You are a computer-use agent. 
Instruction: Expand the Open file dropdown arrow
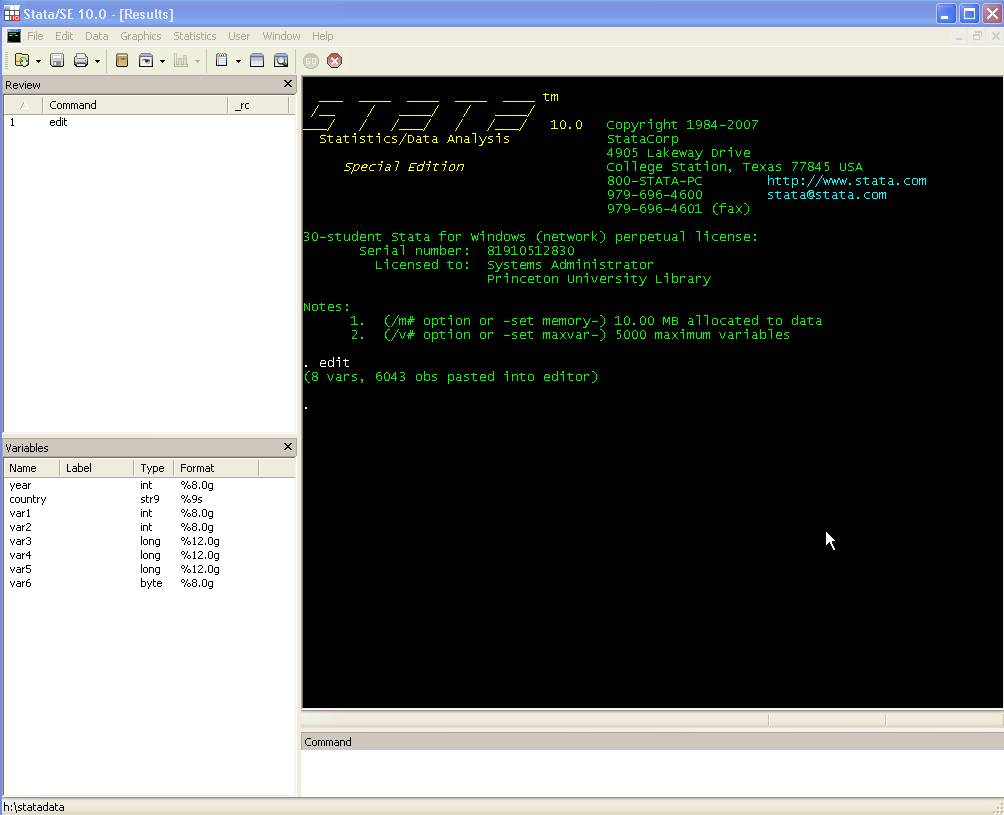point(38,62)
